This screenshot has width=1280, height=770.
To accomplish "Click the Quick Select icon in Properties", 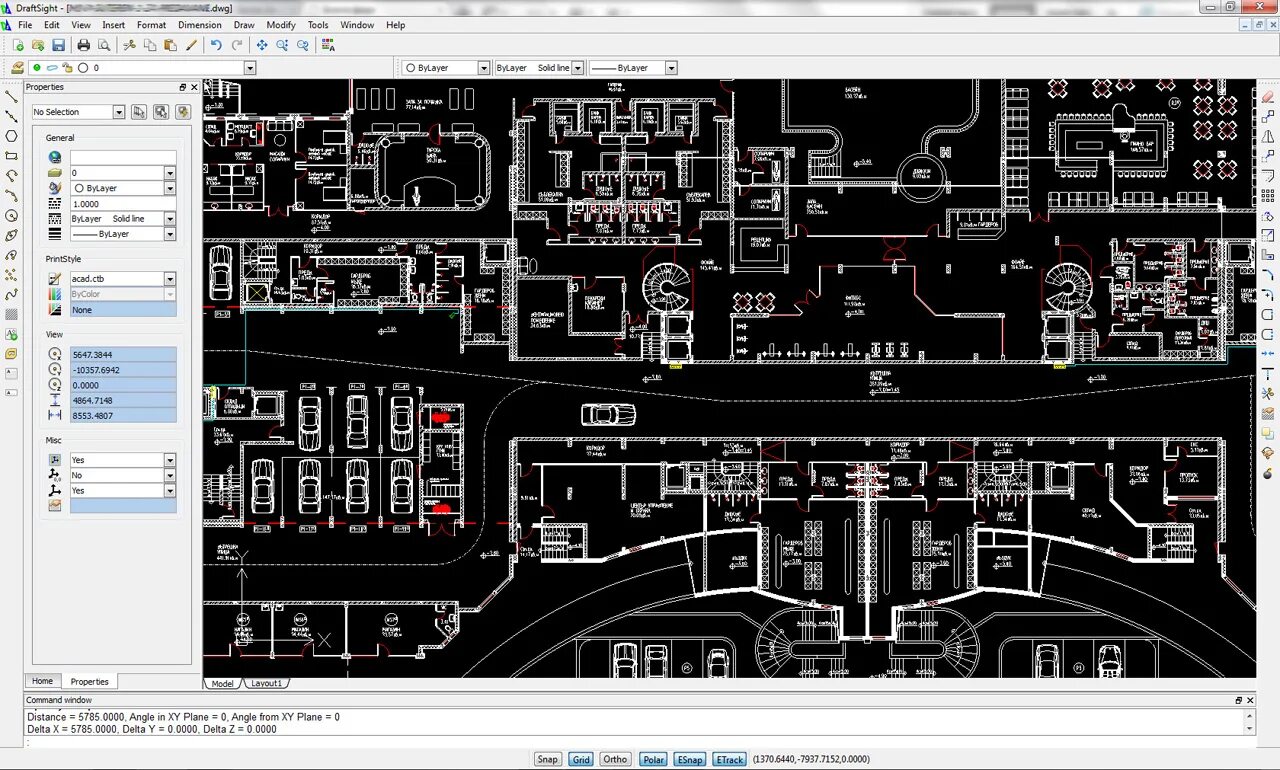I will coord(183,112).
